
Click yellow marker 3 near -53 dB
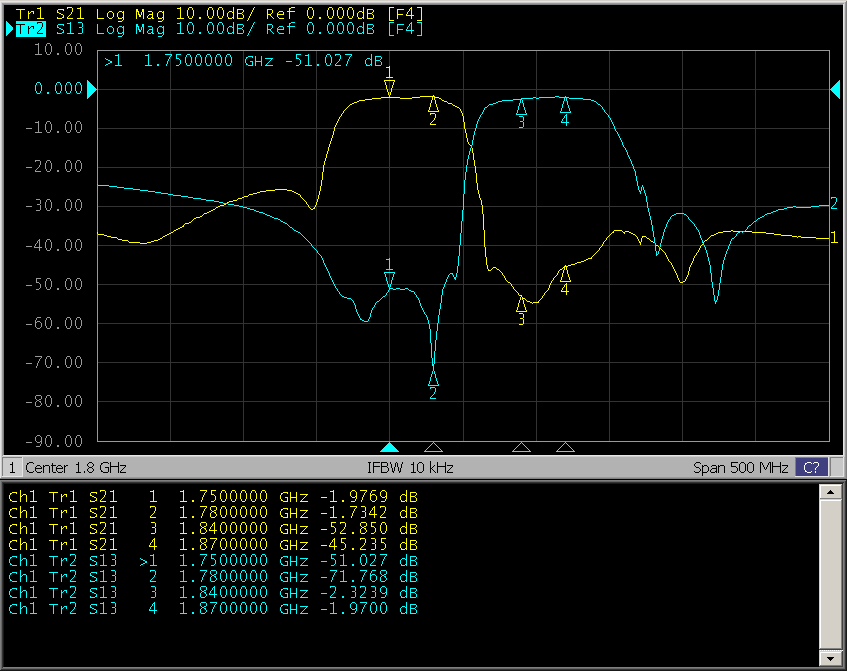tap(521, 304)
